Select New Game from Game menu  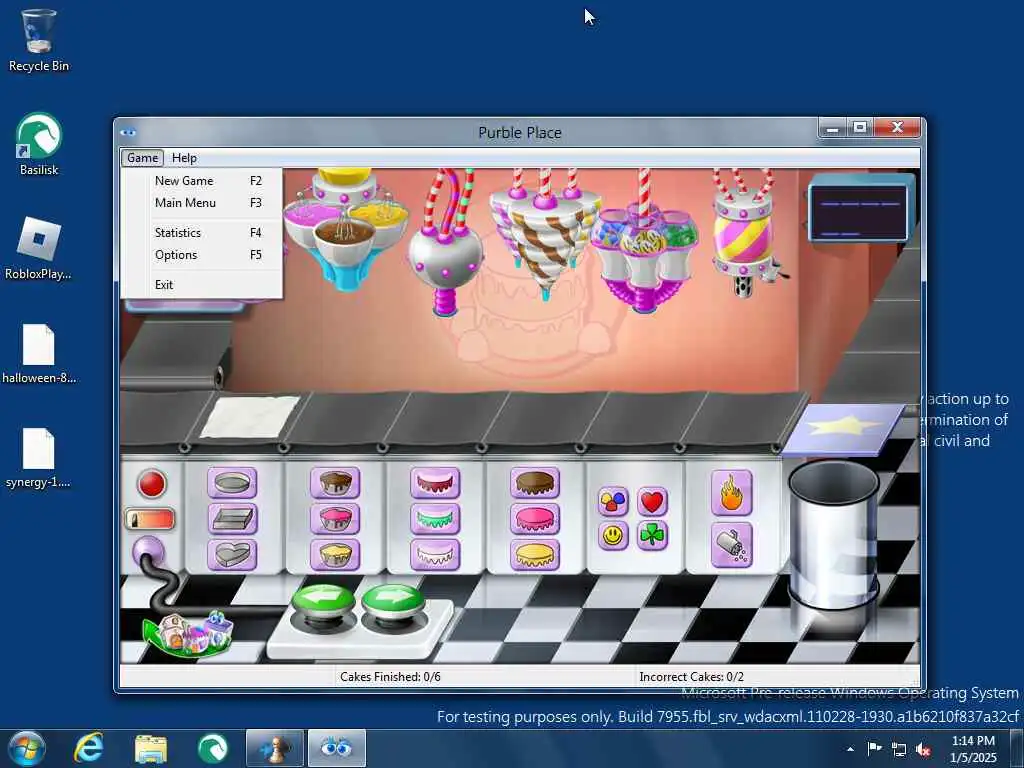[x=202, y=181]
